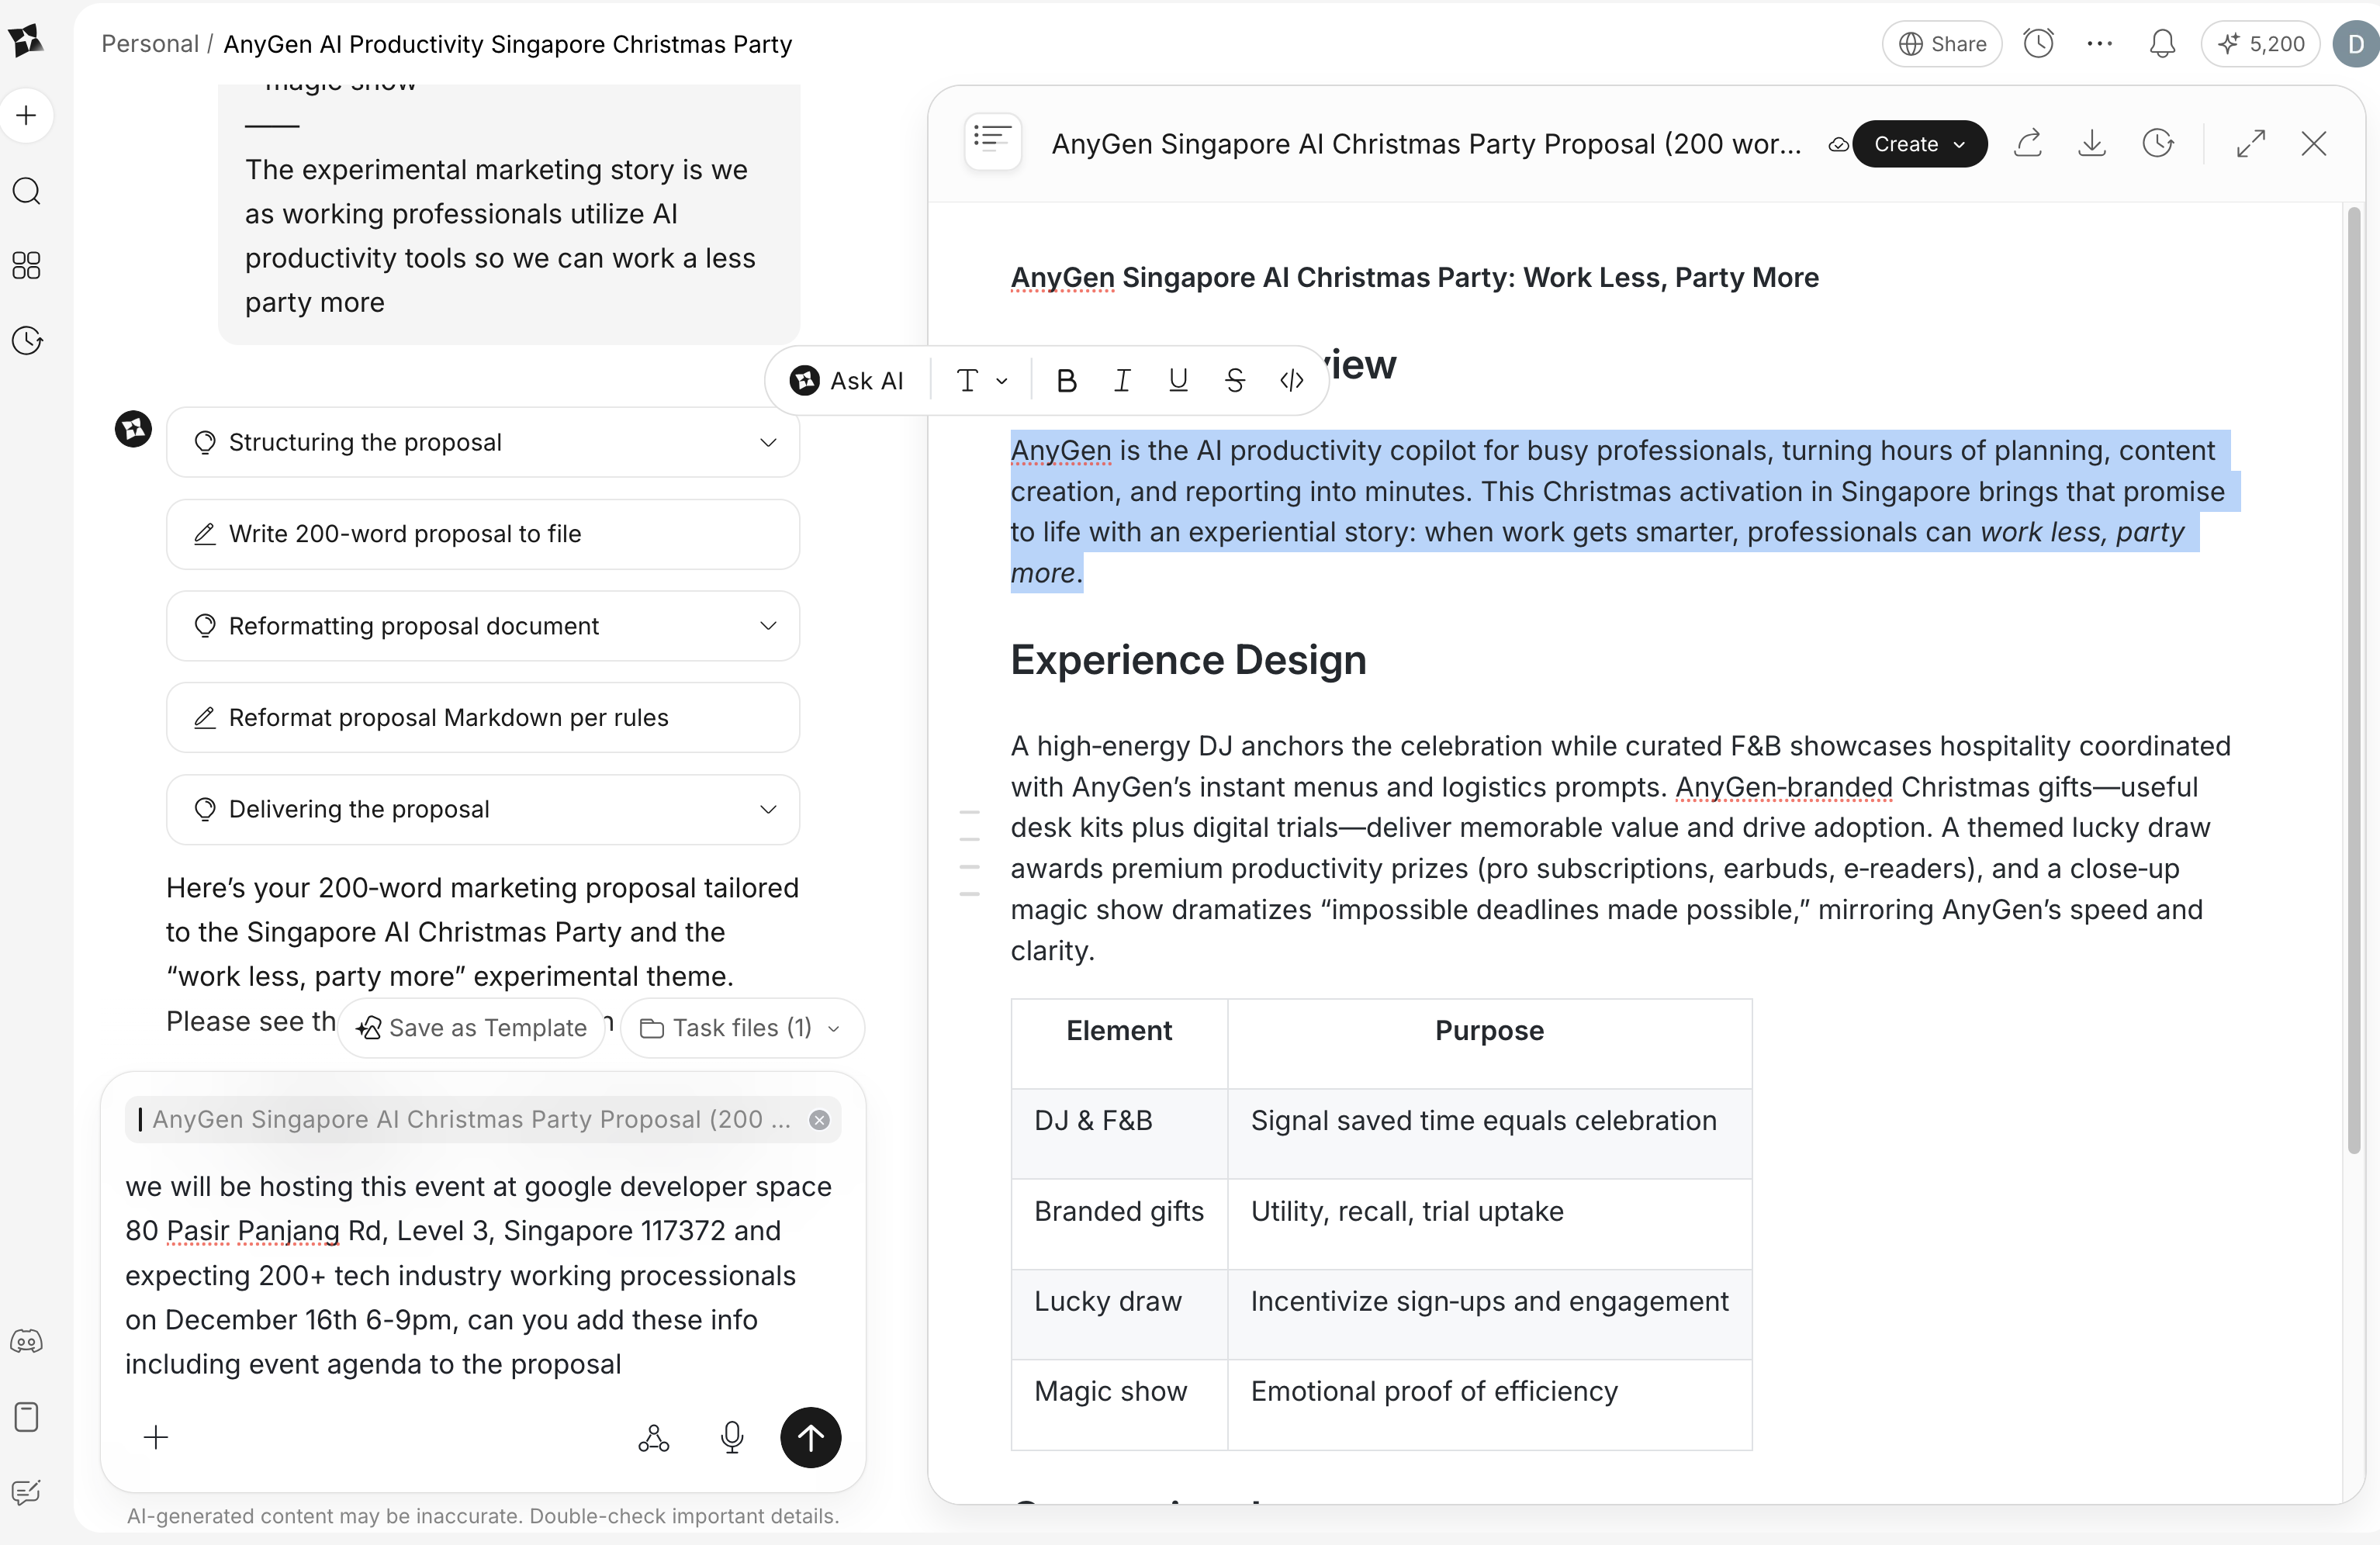
Task: Open the three-dot more options menu
Action: click(2100, 44)
